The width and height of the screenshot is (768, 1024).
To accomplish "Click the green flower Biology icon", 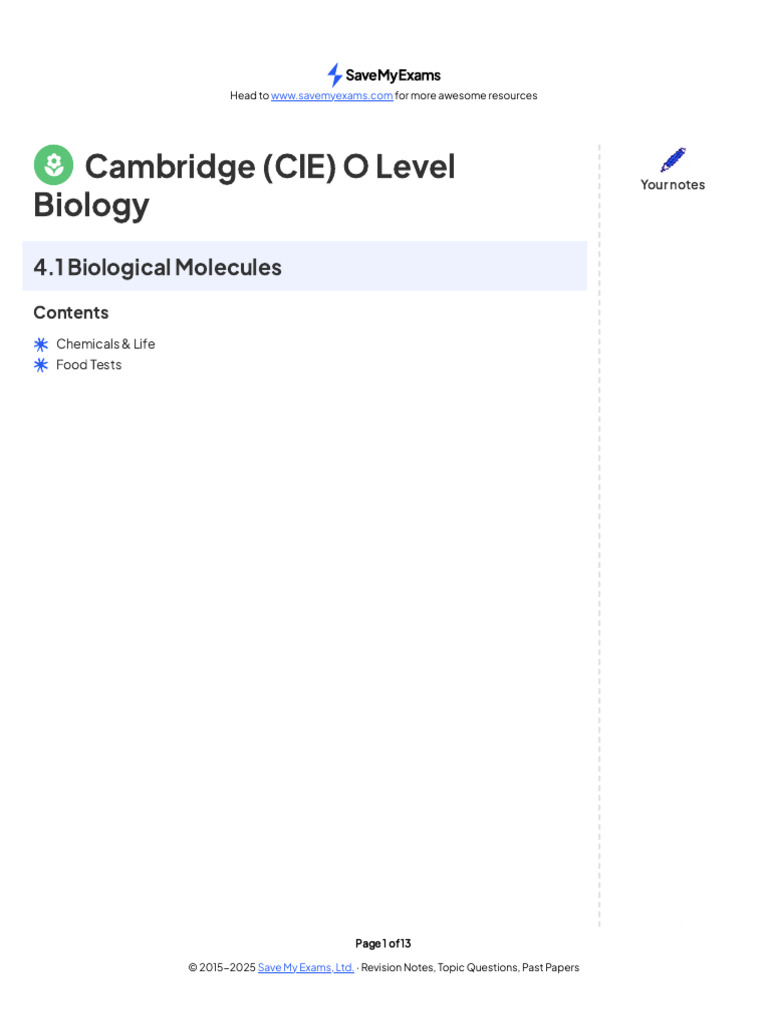I will click(x=54, y=165).
